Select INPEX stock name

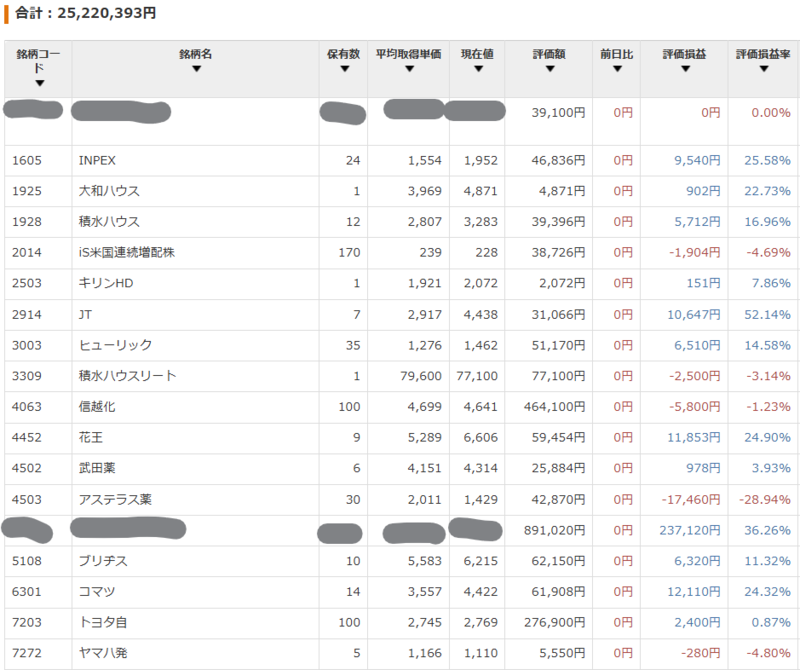[x=97, y=160]
